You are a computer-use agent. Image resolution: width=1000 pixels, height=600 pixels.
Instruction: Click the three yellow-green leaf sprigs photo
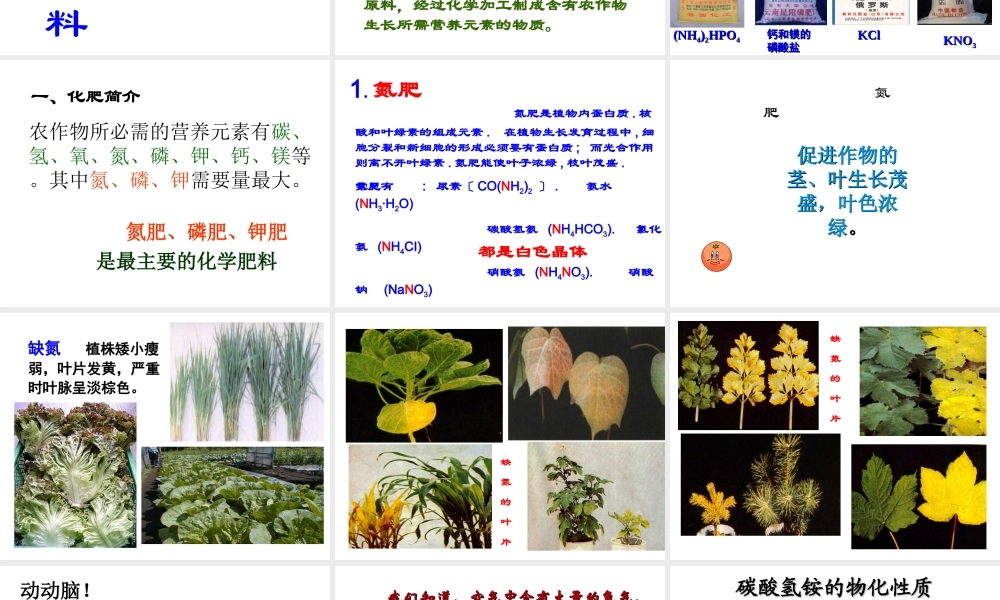pos(748,376)
